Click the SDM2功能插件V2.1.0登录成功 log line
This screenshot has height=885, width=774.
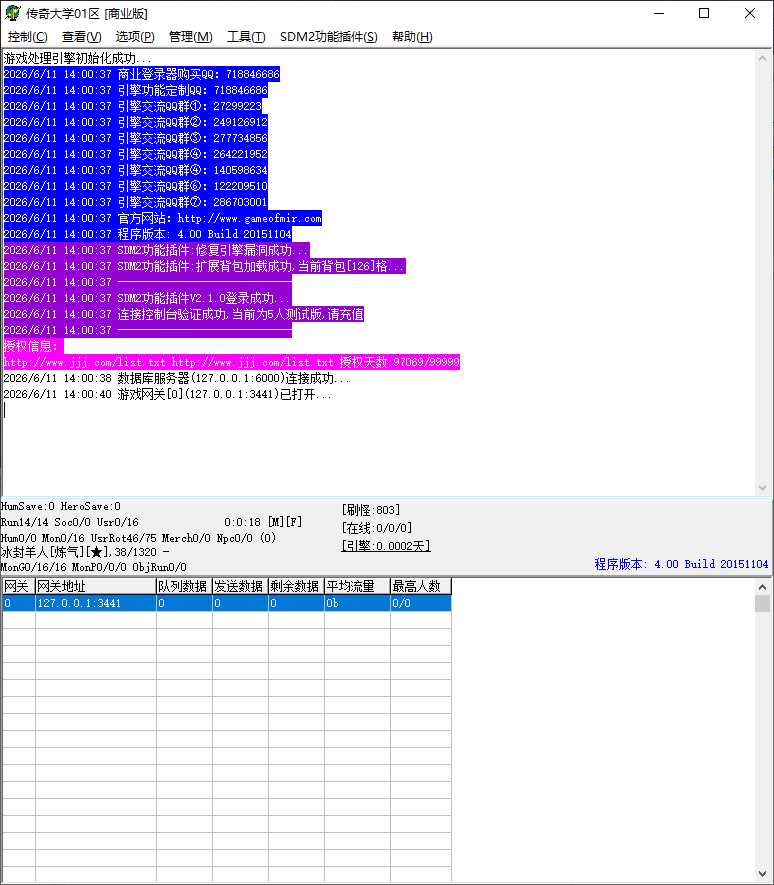pos(147,298)
